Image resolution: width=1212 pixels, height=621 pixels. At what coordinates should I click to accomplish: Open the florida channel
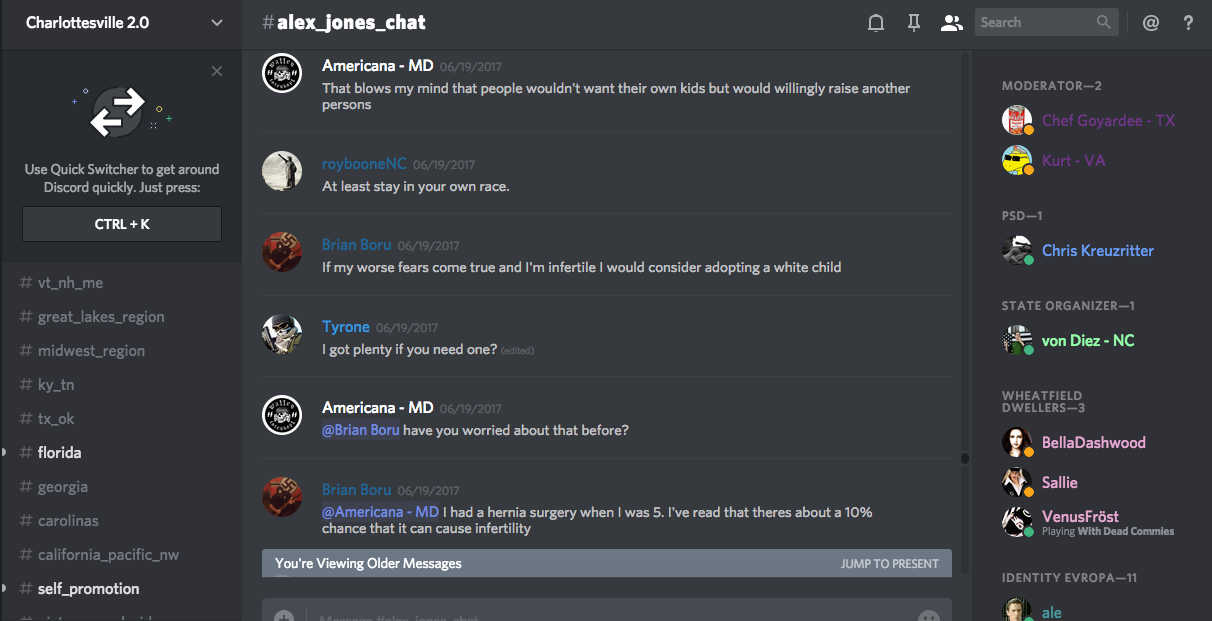[x=59, y=453]
